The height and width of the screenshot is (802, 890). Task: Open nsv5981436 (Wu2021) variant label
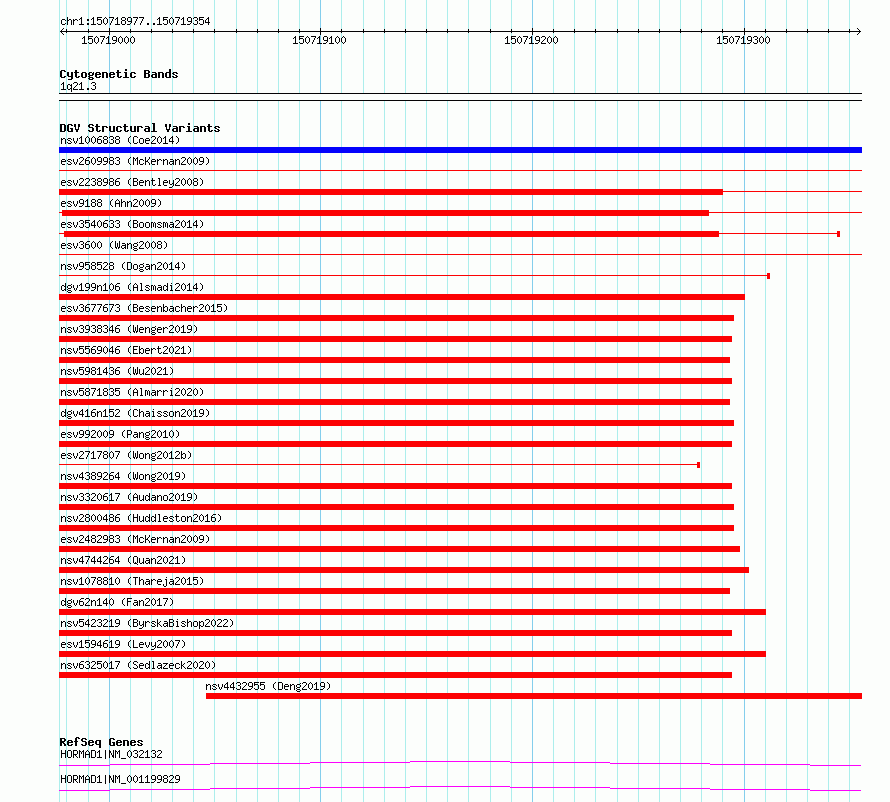click(x=117, y=371)
